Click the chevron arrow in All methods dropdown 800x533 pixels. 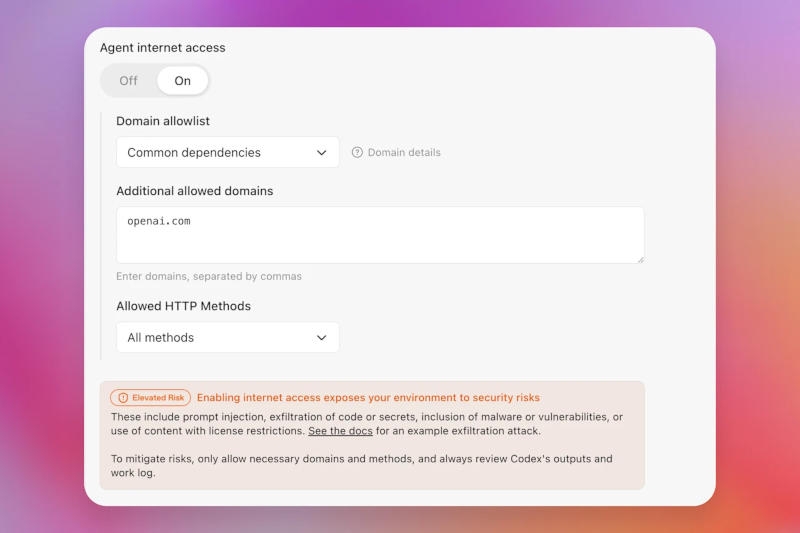coord(322,338)
